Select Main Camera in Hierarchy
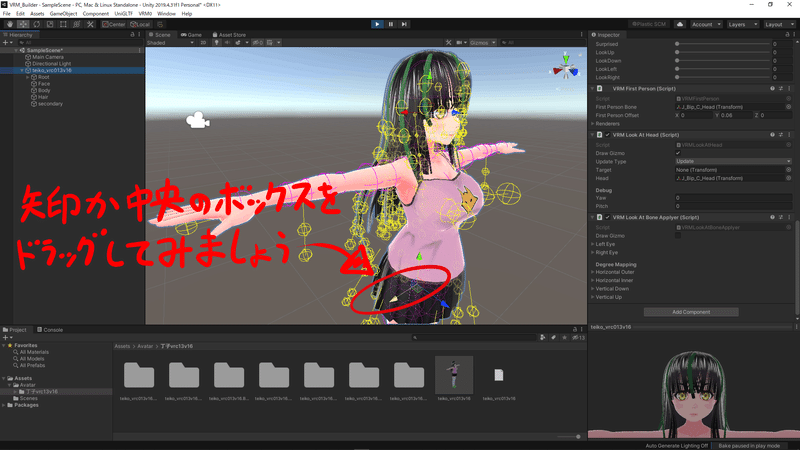The height and width of the screenshot is (450, 800). coord(48,57)
